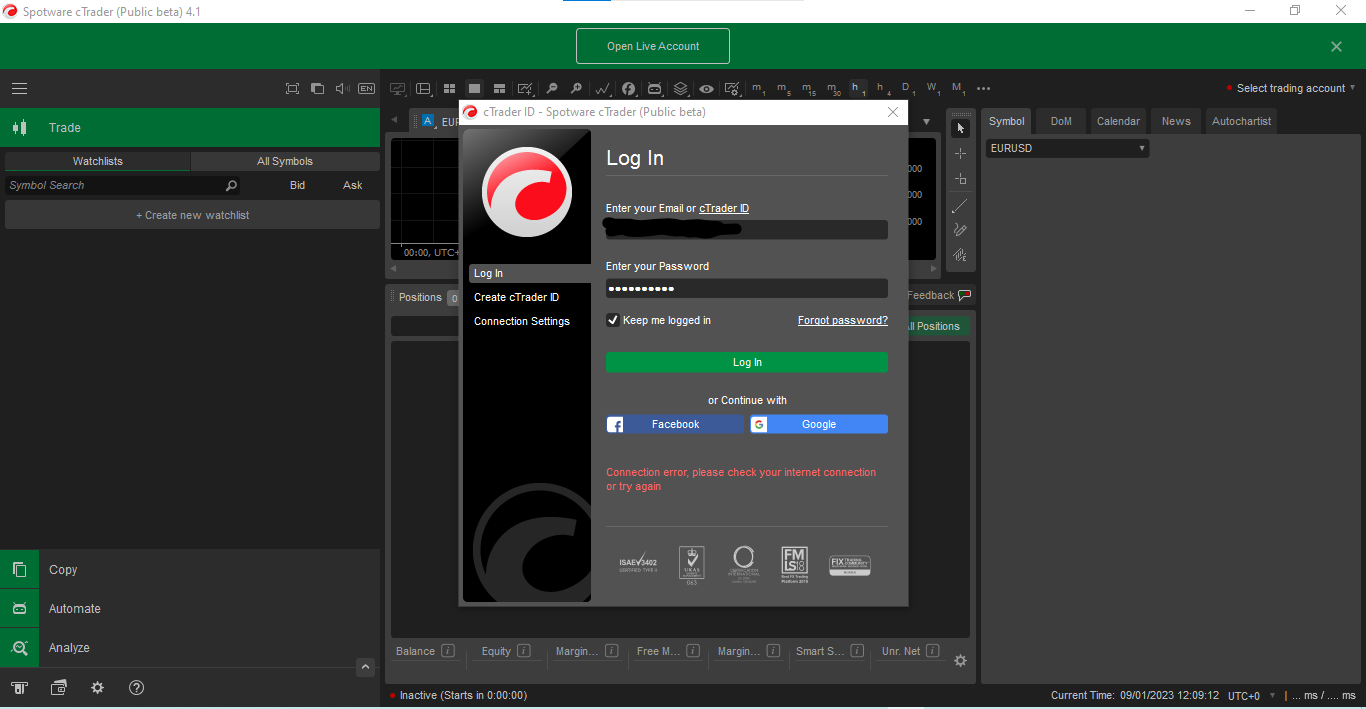Screen dimensions: 1366x709
Task: Open the cTrader ID link
Action: click(x=724, y=208)
